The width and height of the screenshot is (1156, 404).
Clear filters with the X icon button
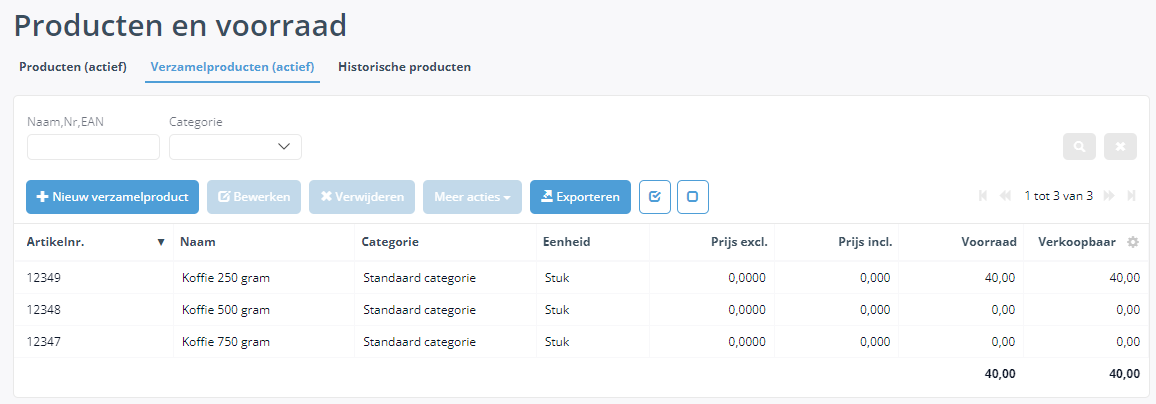(x=1121, y=147)
